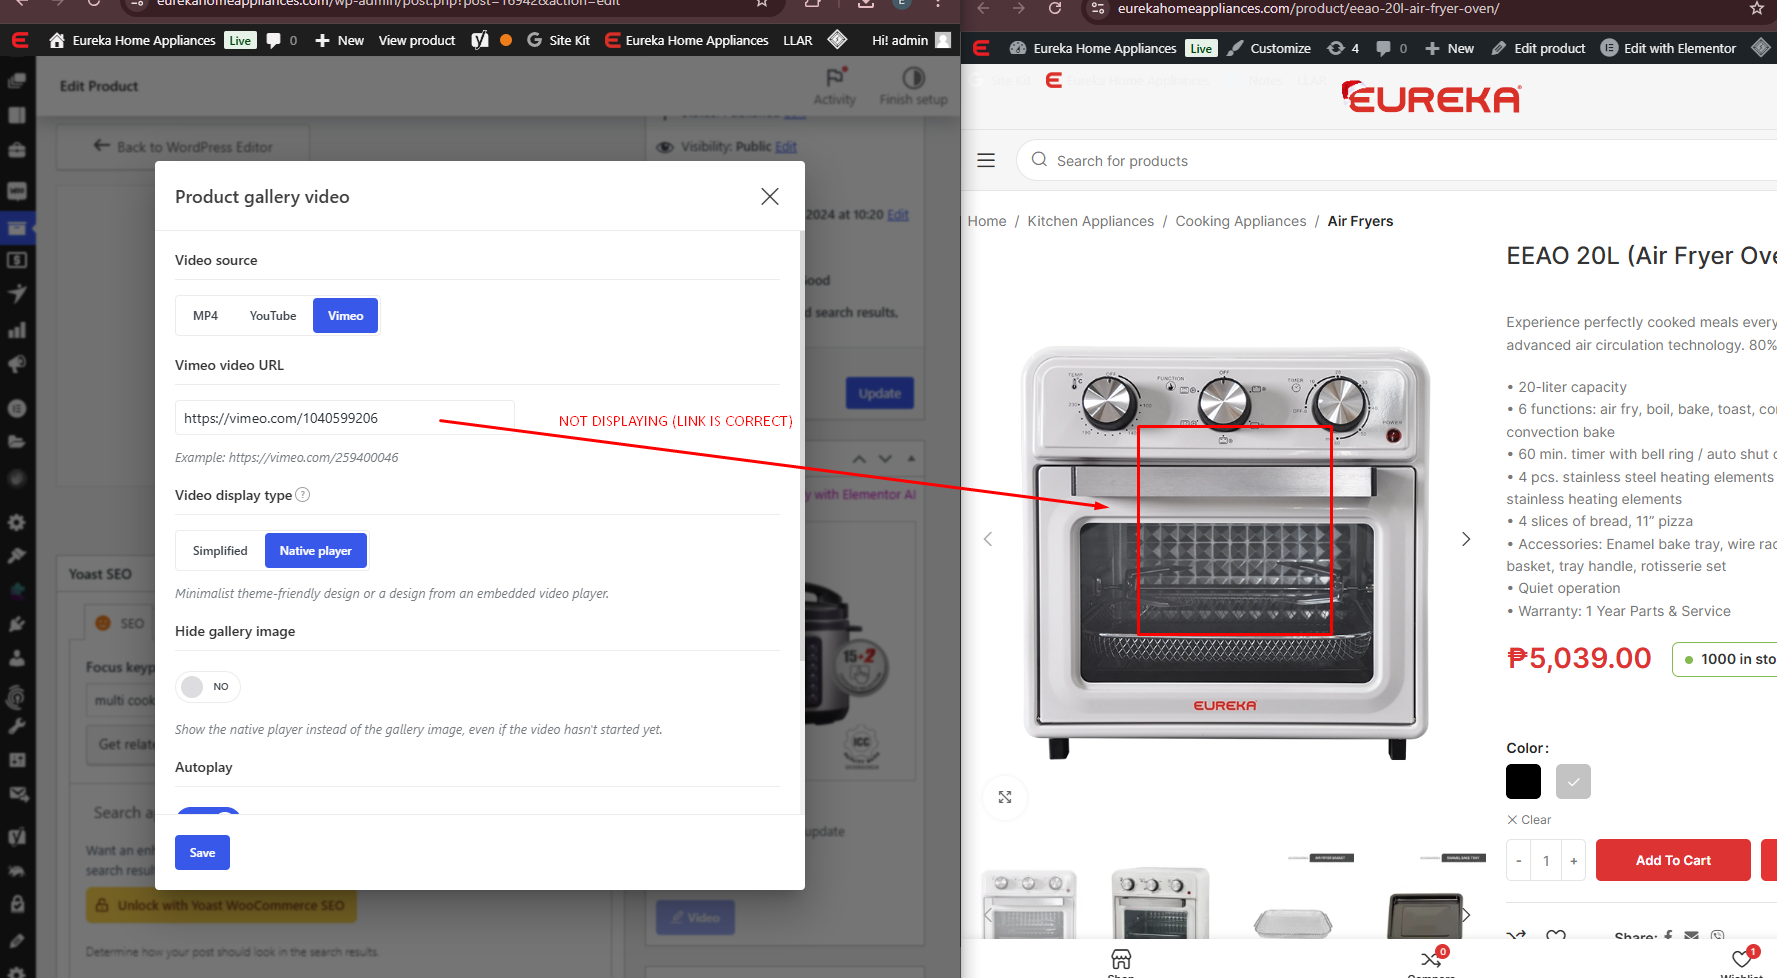Open the Video display type help icon

pyautogui.click(x=303, y=495)
